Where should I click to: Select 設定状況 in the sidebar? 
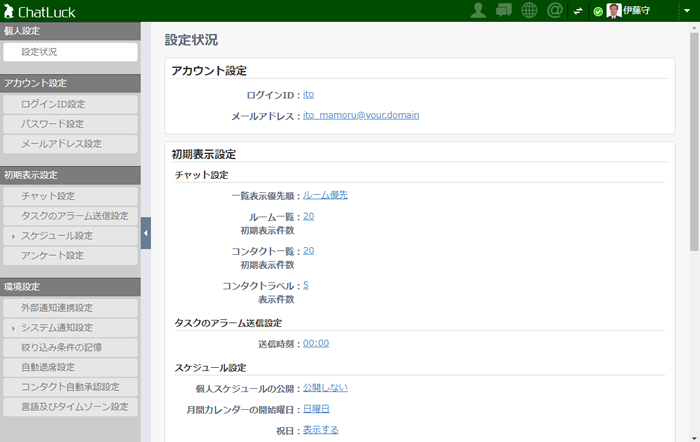[x=70, y=52]
